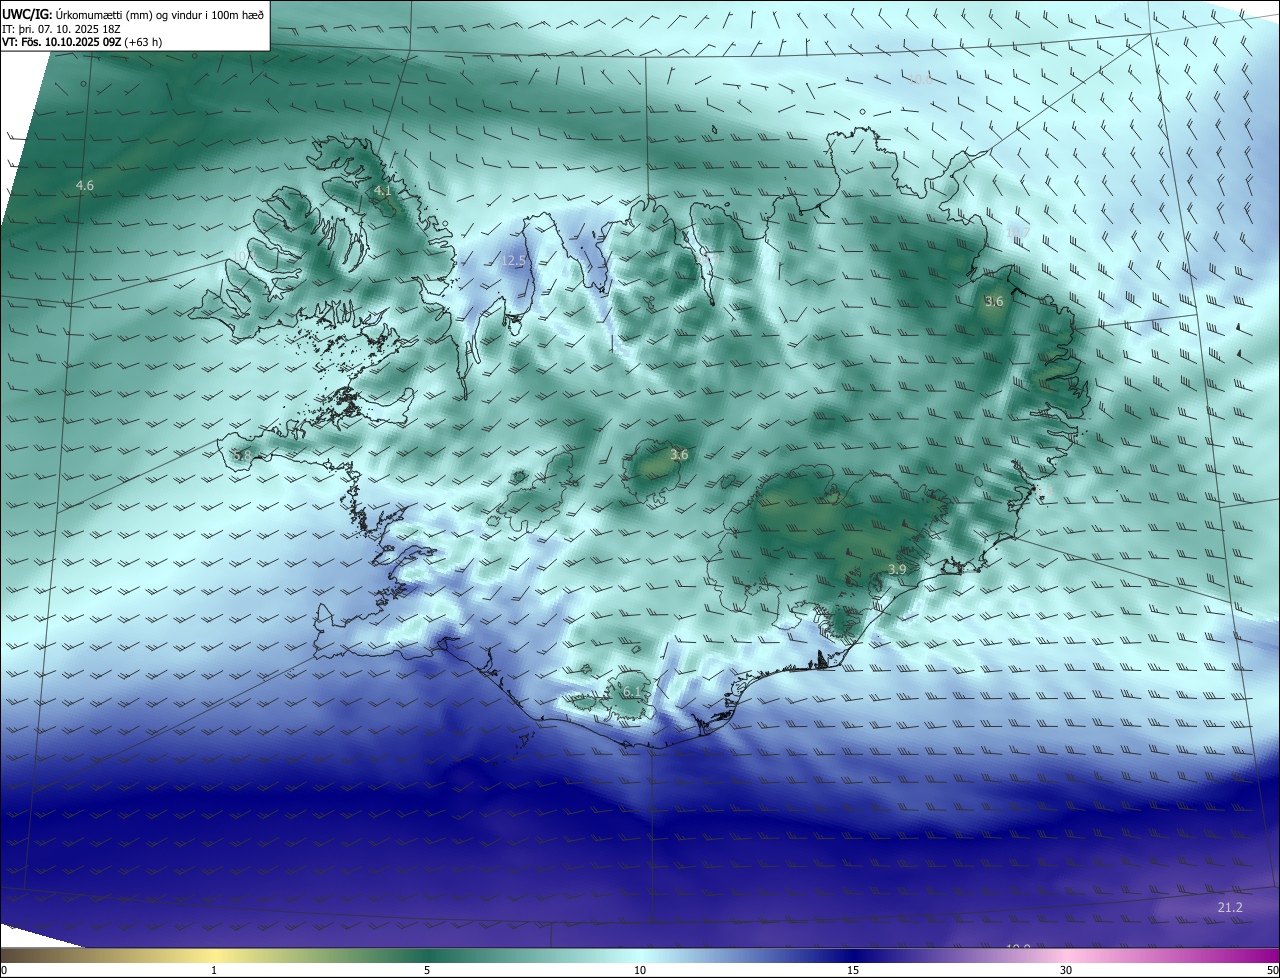Click the '3.6' label in central Iceland
Image resolution: width=1280 pixels, height=978 pixels.
[x=679, y=455]
